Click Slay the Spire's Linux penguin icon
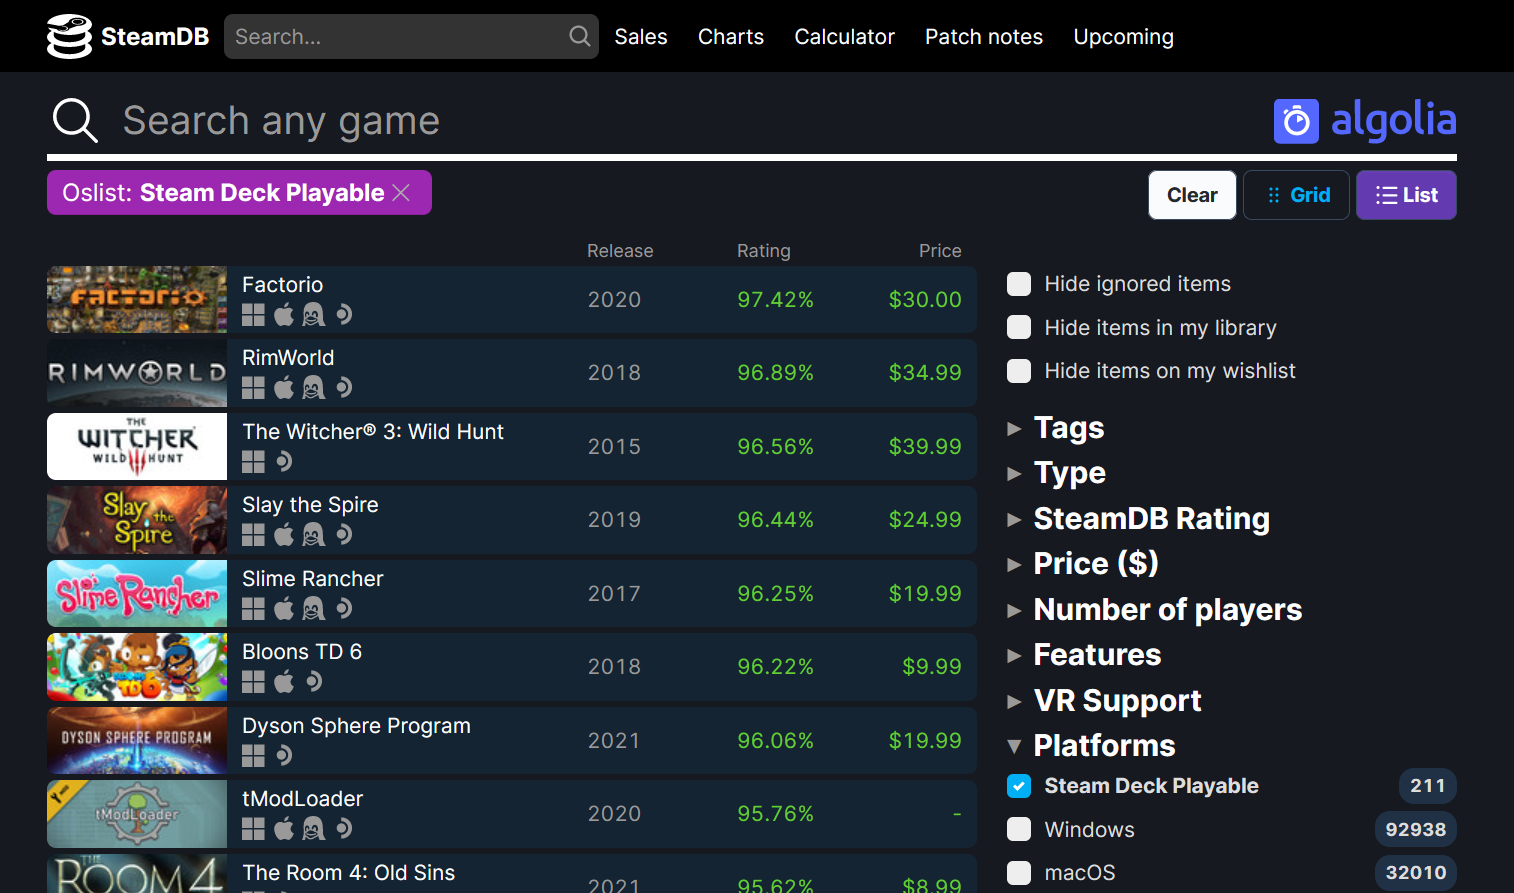1514x893 pixels. (x=314, y=535)
